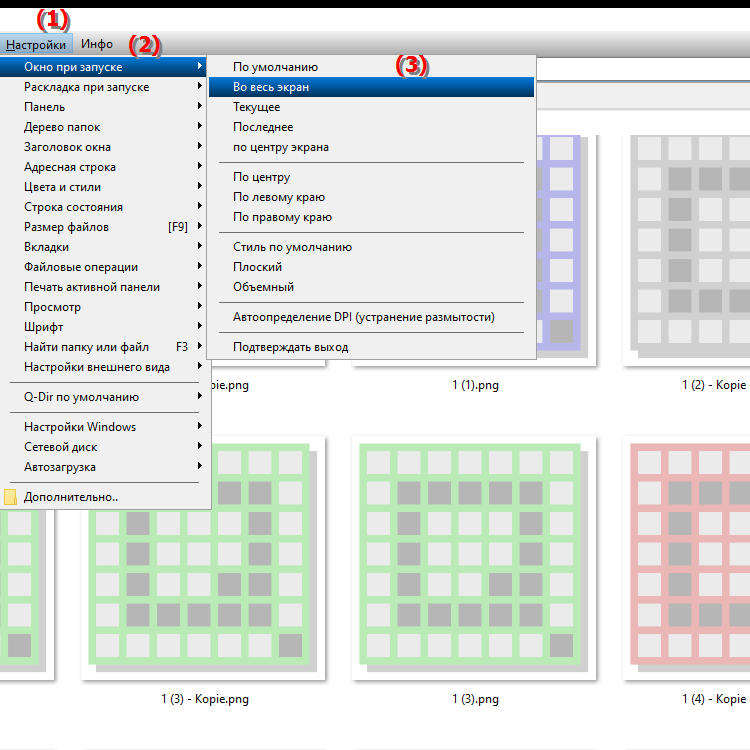The image size is (750, 750).
Task: Open the Шрифт submenu
Action: (103, 327)
